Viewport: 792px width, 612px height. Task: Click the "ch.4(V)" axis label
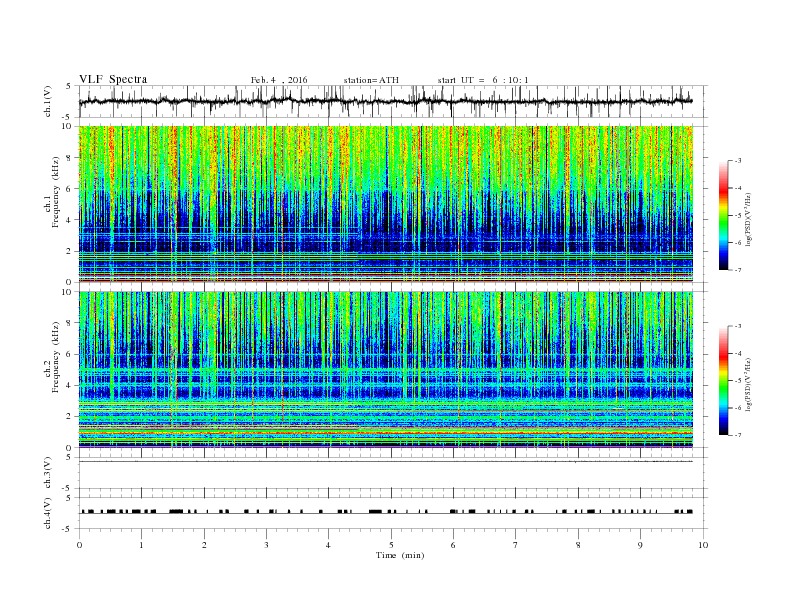click(48, 514)
